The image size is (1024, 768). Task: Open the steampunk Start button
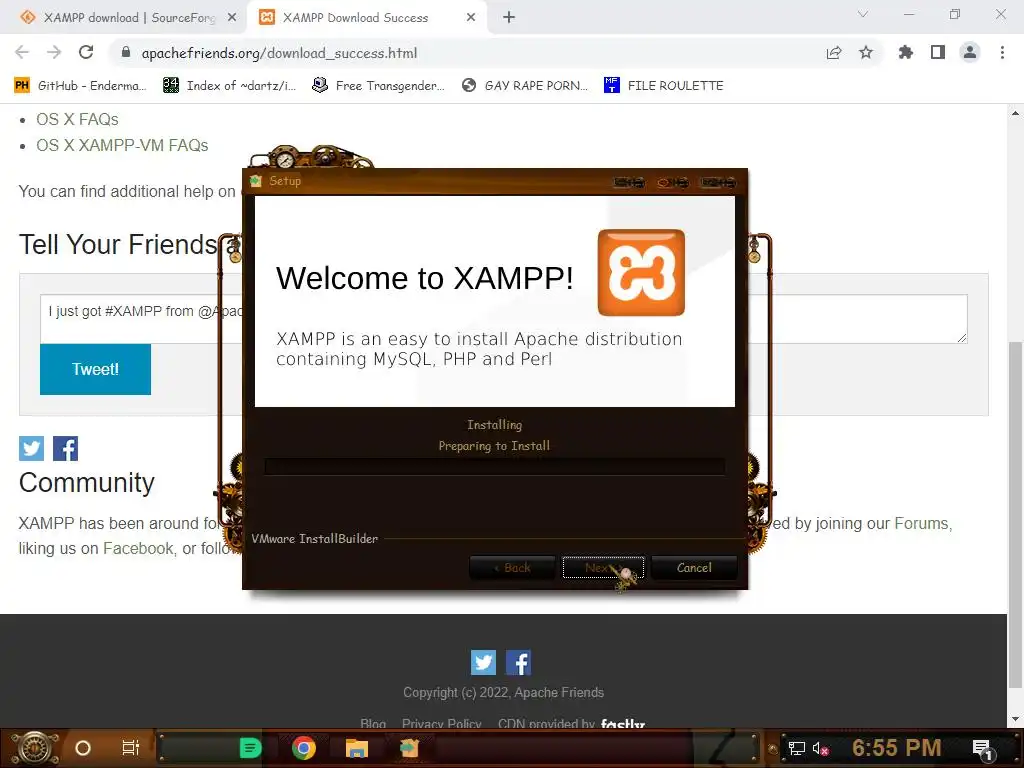pyautogui.click(x=35, y=748)
